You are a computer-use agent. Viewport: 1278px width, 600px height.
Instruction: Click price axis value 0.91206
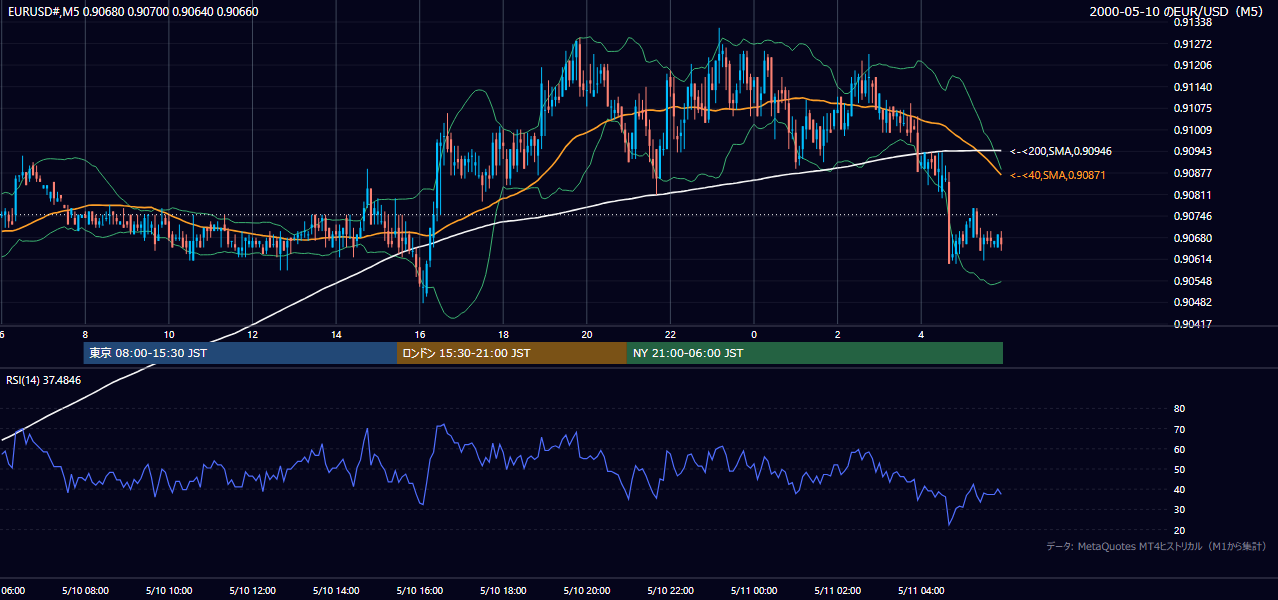tap(1193, 65)
